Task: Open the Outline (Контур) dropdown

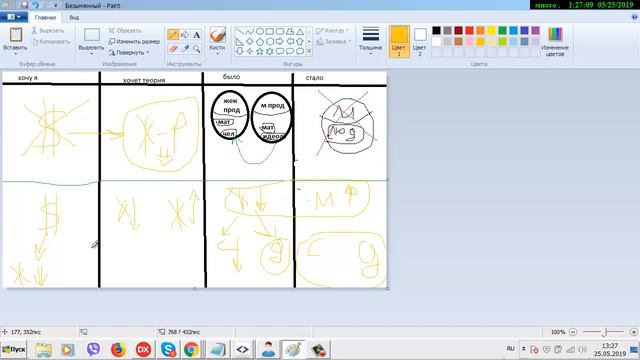Action: click(333, 31)
